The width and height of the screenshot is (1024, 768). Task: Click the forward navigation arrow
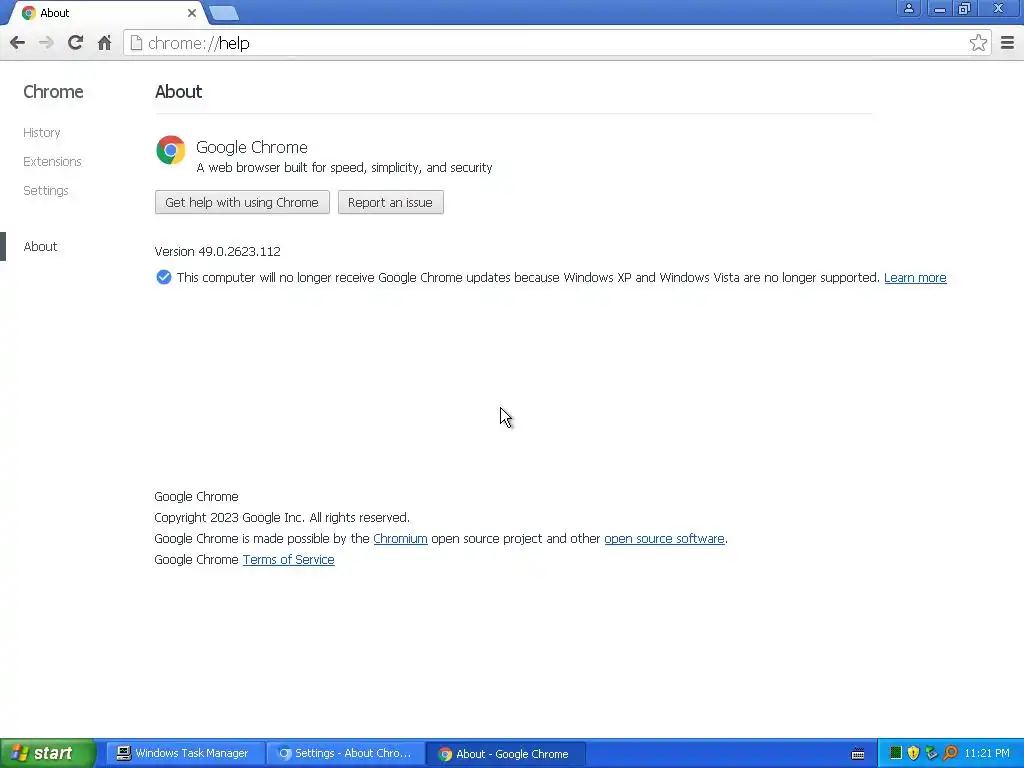46,43
